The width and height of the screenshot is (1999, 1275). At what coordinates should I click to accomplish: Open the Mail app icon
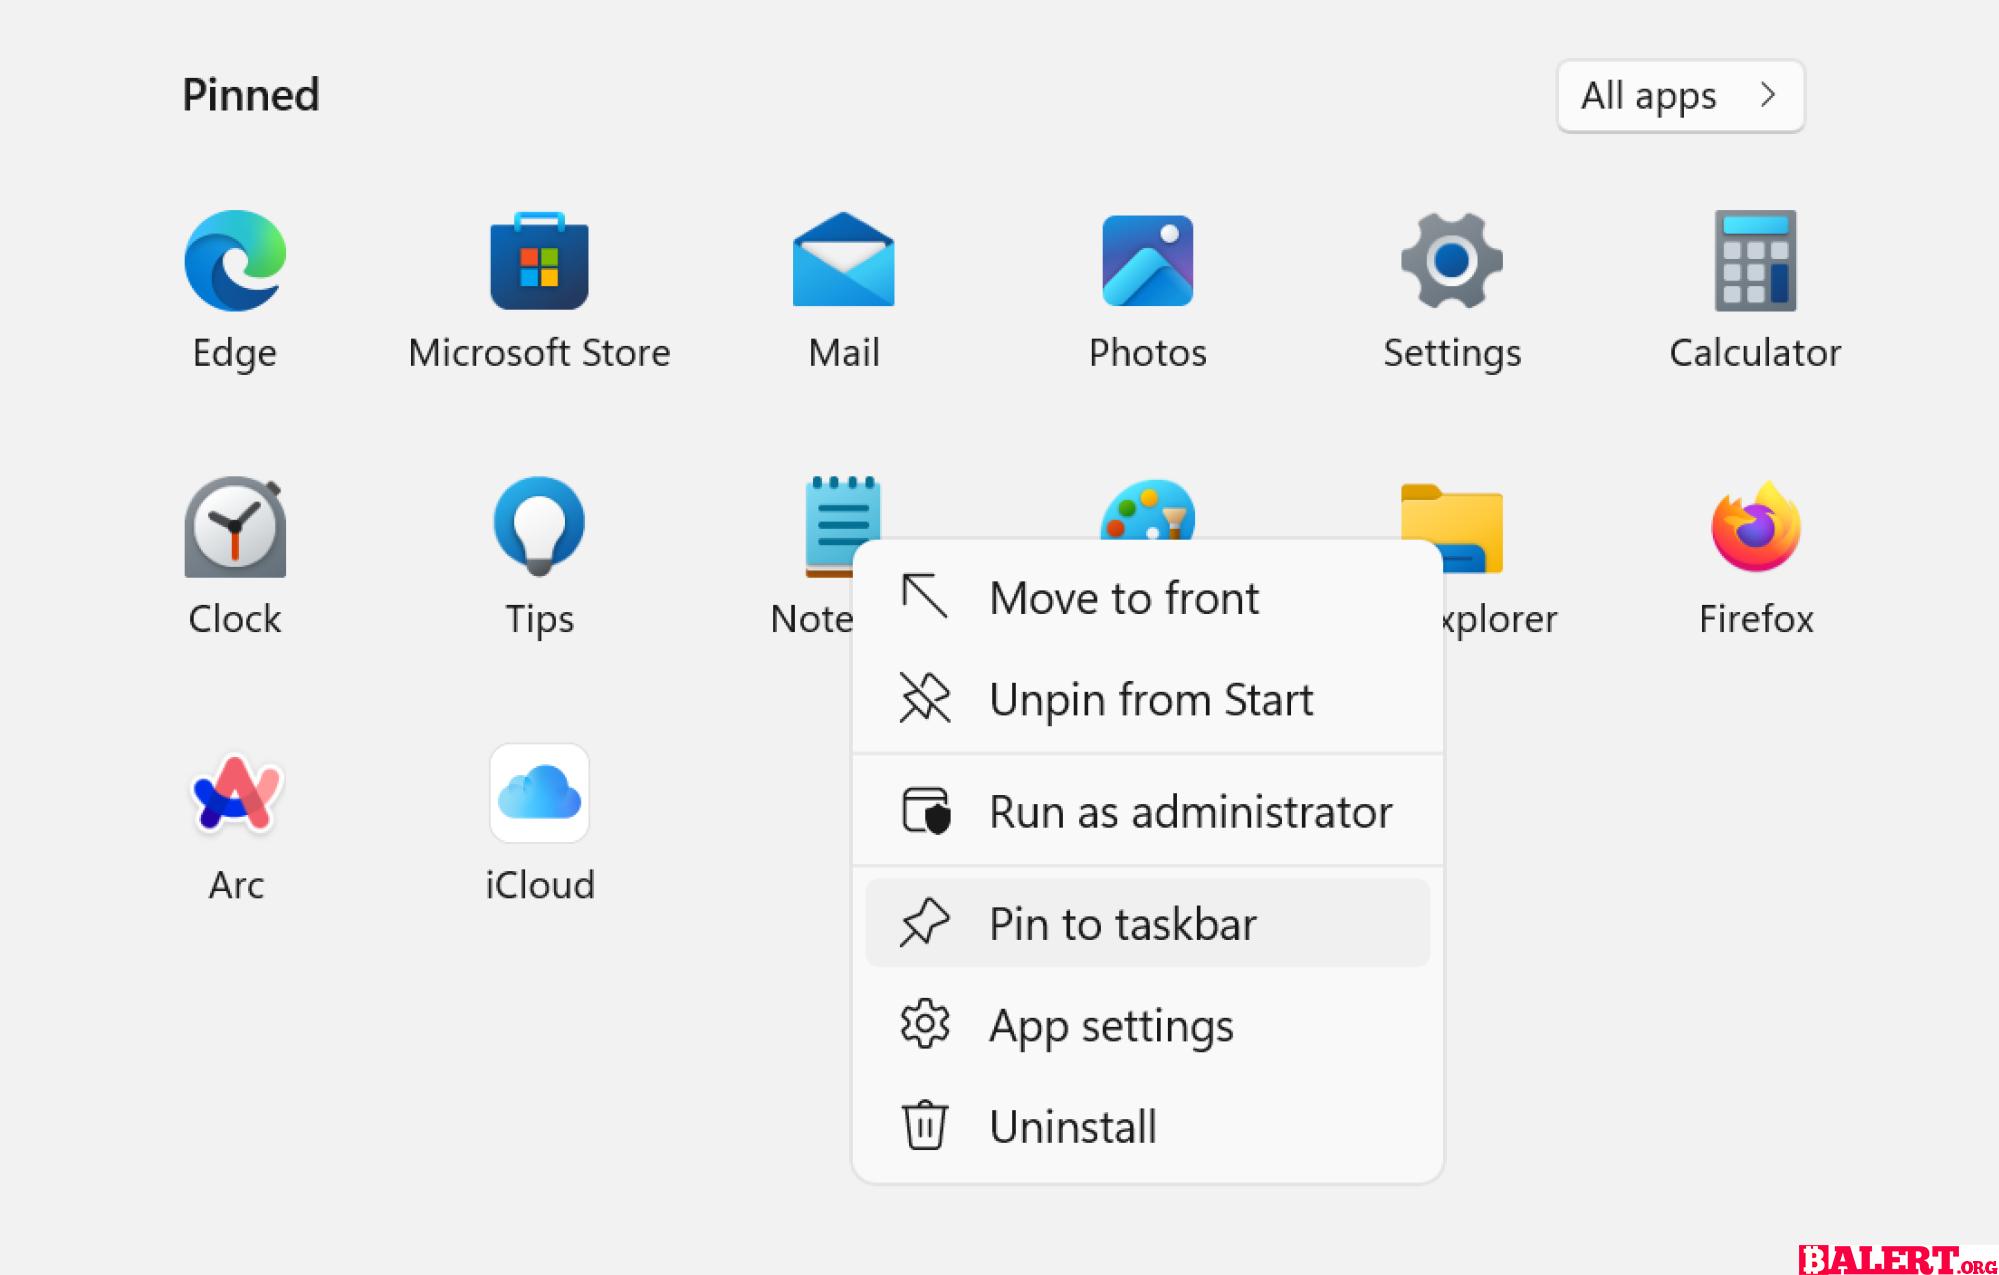pyautogui.click(x=843, y=260)
